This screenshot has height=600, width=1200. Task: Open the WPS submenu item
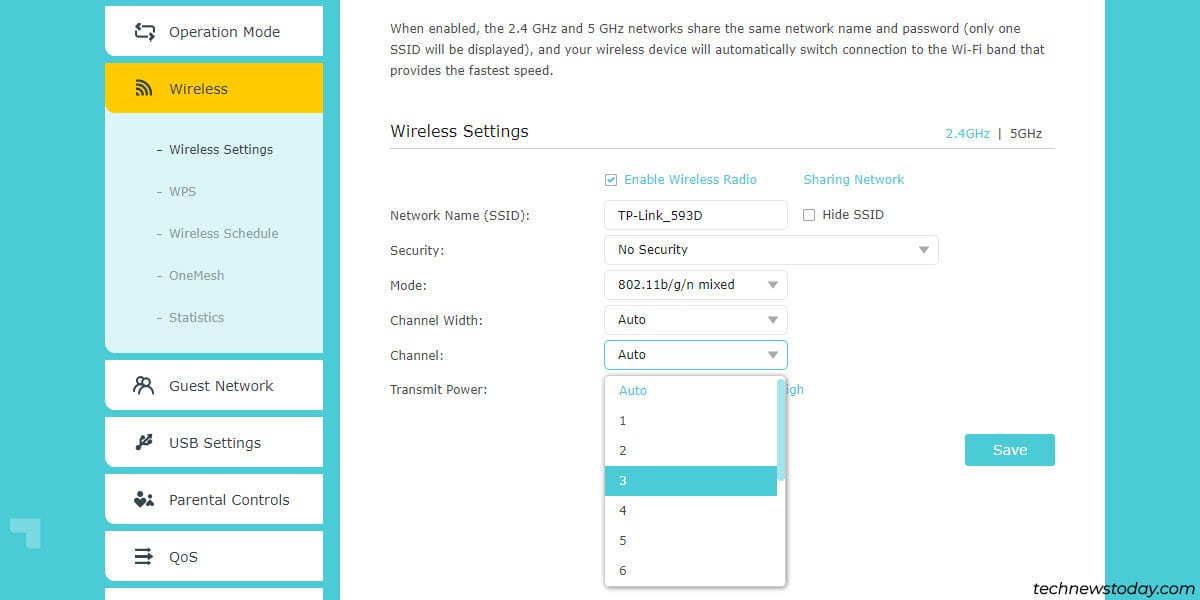coord(183,192)
